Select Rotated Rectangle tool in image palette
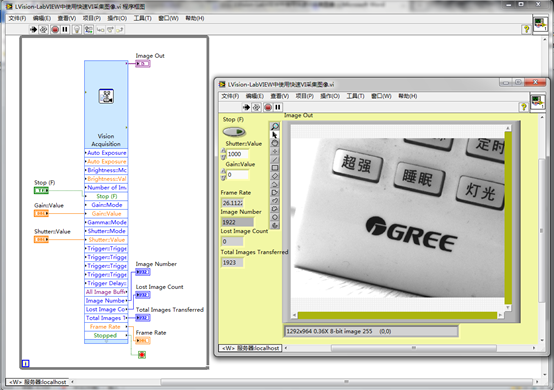554x390 pixels. tap(275, 176)
